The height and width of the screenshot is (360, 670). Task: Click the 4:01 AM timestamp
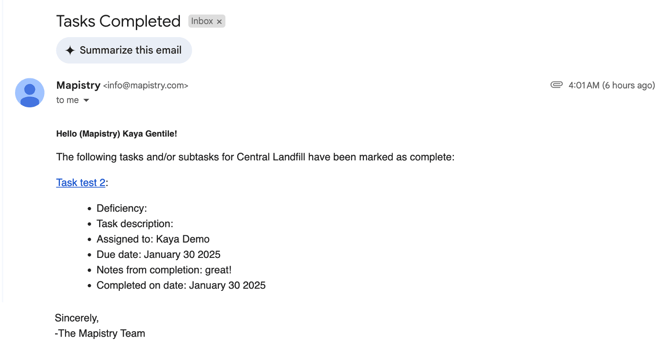[611, 85]
